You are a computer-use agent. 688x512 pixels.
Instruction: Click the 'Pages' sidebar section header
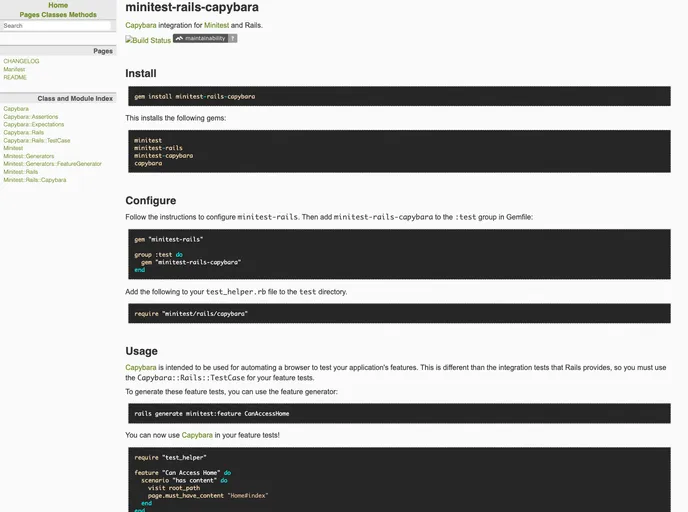click(103, 51)
